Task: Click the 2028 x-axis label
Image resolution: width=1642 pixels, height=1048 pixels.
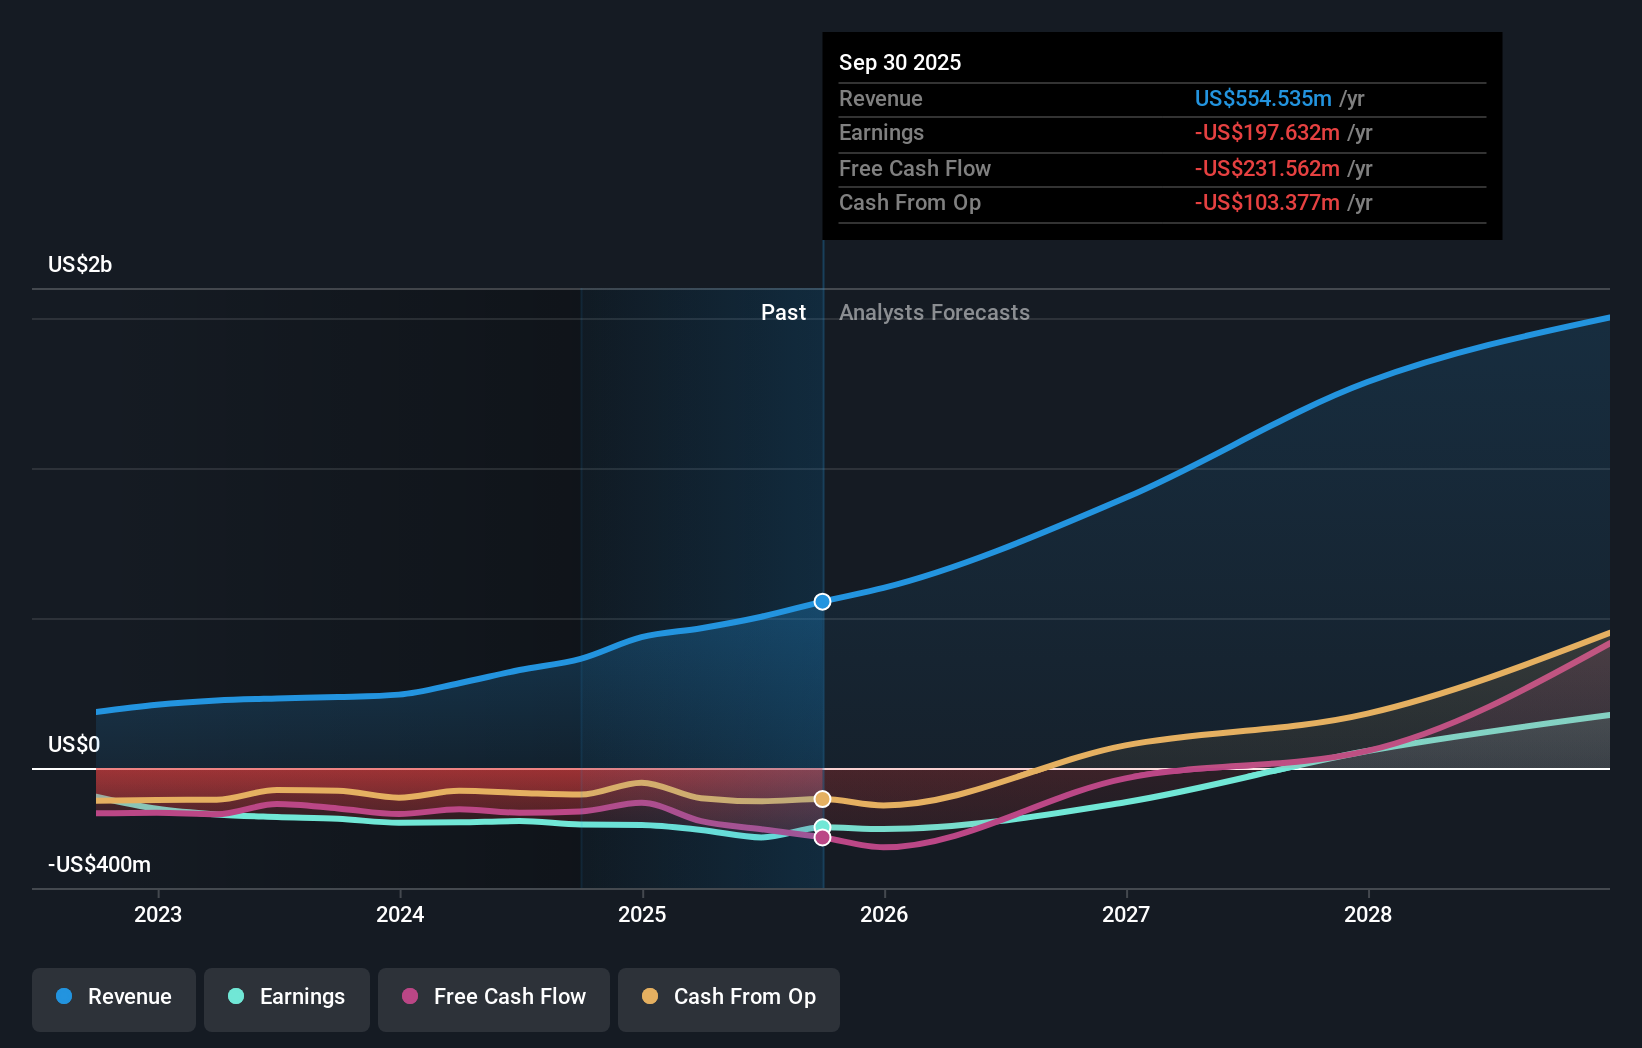Action: coord(1368,914)
